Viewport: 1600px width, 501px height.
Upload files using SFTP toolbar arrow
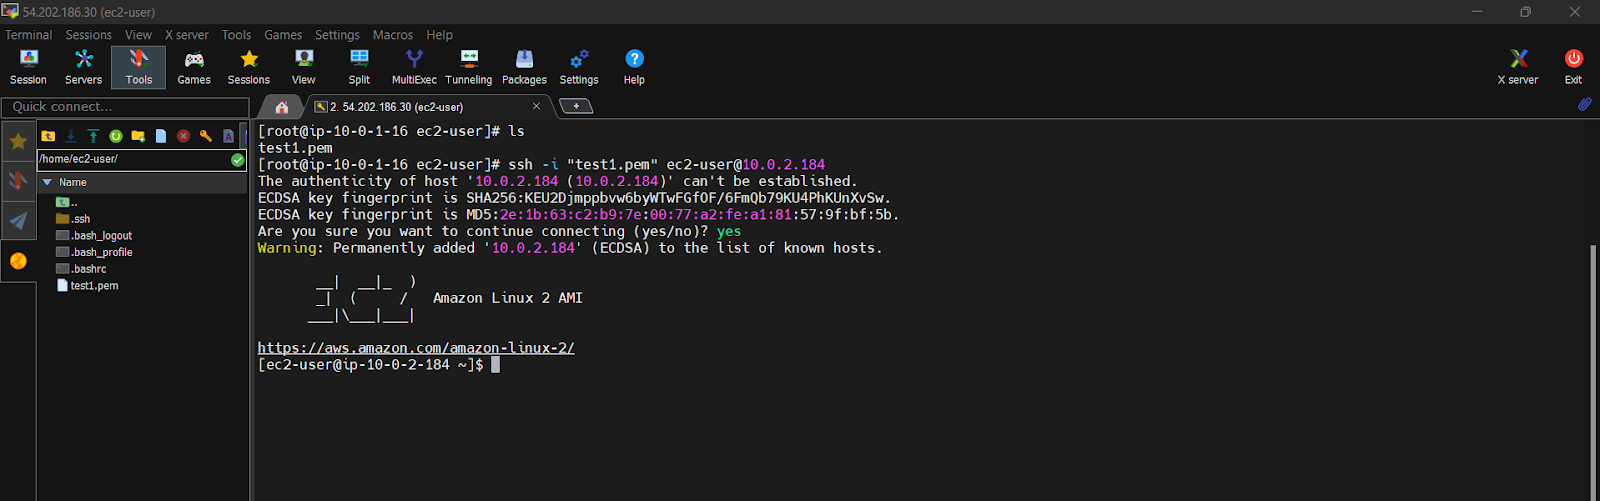pos(93,136)
